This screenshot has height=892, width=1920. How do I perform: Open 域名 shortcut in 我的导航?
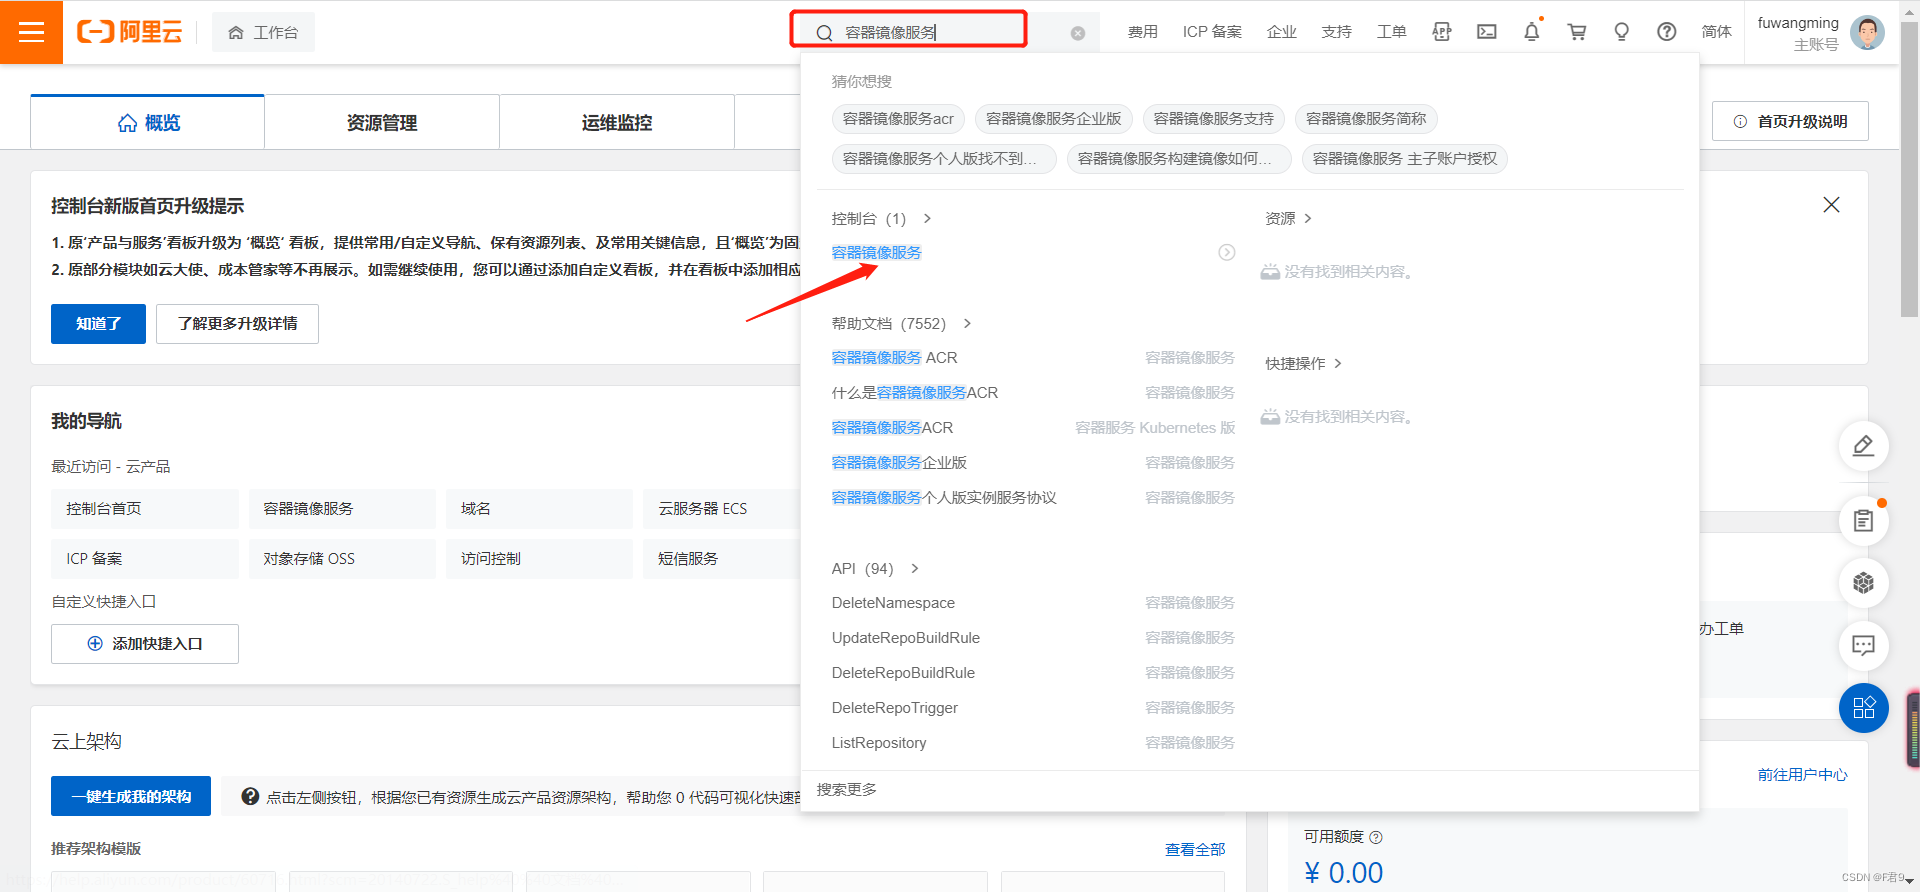click(539, 509)
